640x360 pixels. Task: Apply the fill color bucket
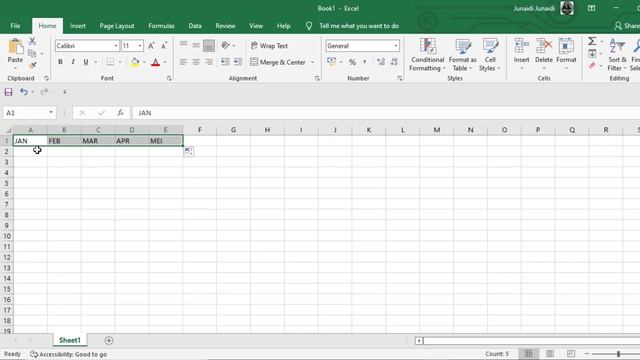(x=135, y=62)
